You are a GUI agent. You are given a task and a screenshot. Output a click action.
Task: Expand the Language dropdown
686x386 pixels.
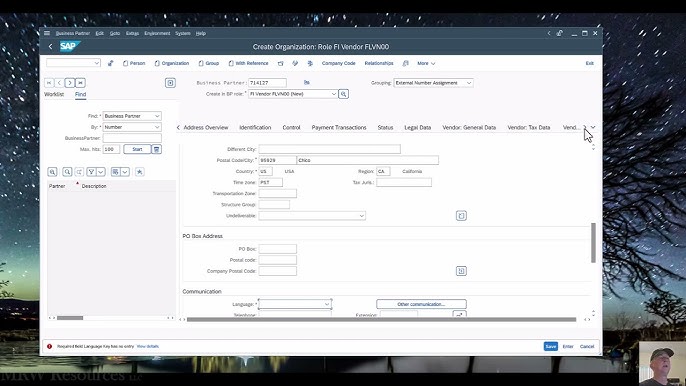(295, 304)
